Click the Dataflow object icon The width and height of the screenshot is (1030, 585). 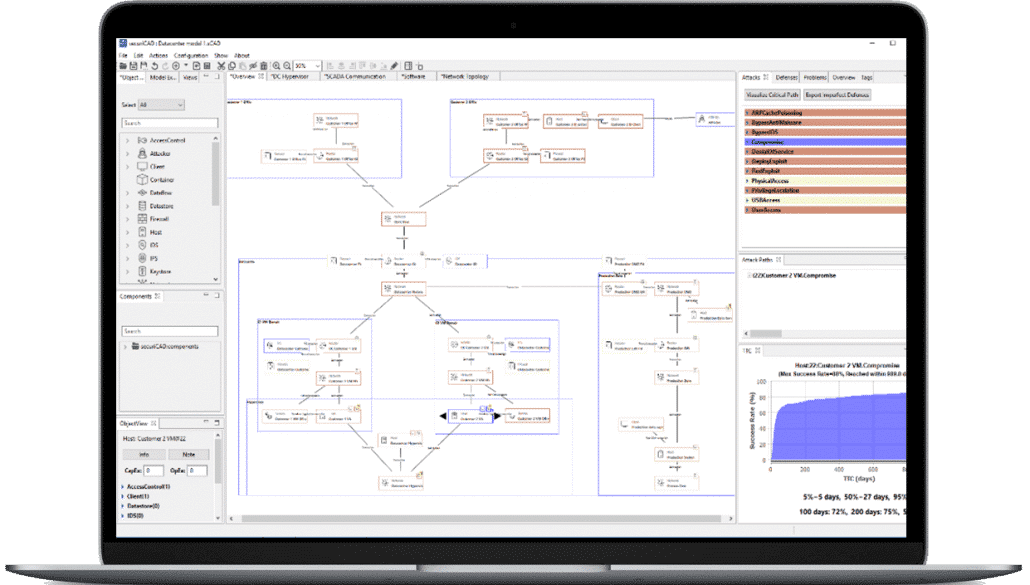pos(142,192)
